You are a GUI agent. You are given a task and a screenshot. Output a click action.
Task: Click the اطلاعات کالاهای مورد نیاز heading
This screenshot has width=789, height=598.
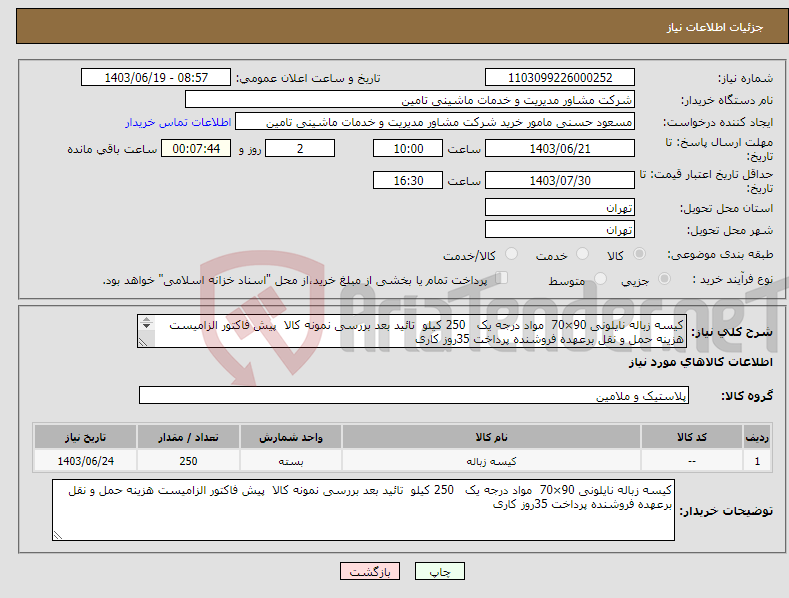point(700,362)
